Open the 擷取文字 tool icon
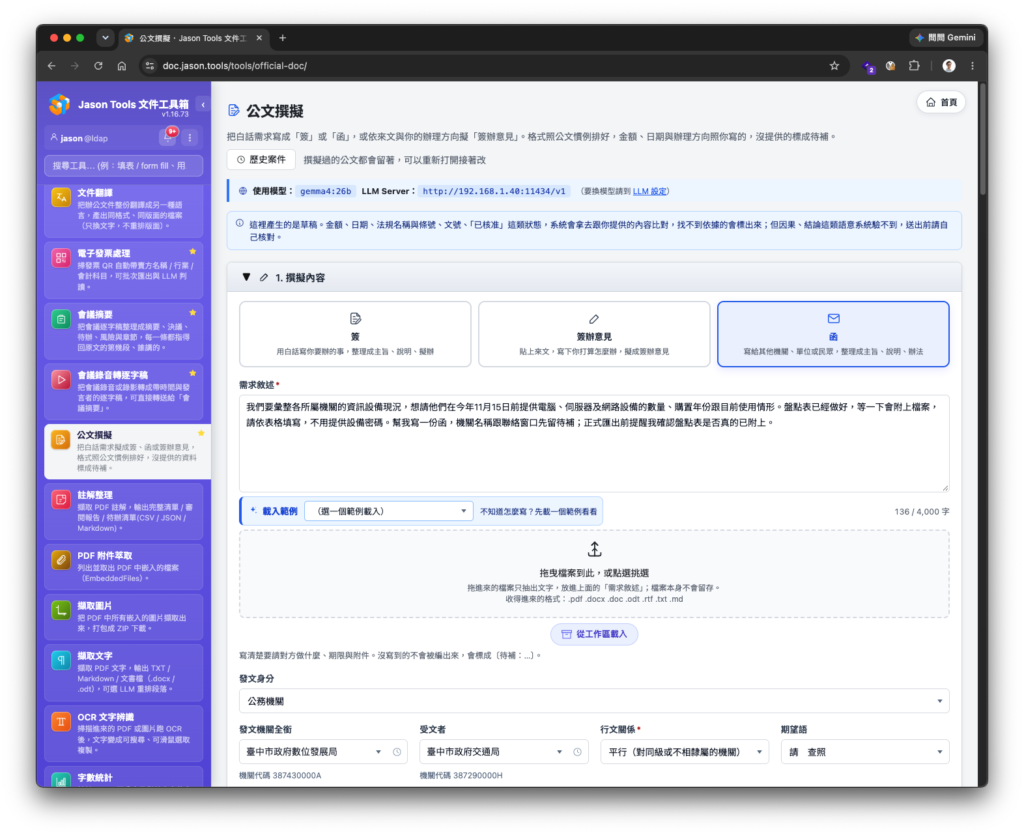This screenshot has width=1024, height=835. click(x=61, y=660)
